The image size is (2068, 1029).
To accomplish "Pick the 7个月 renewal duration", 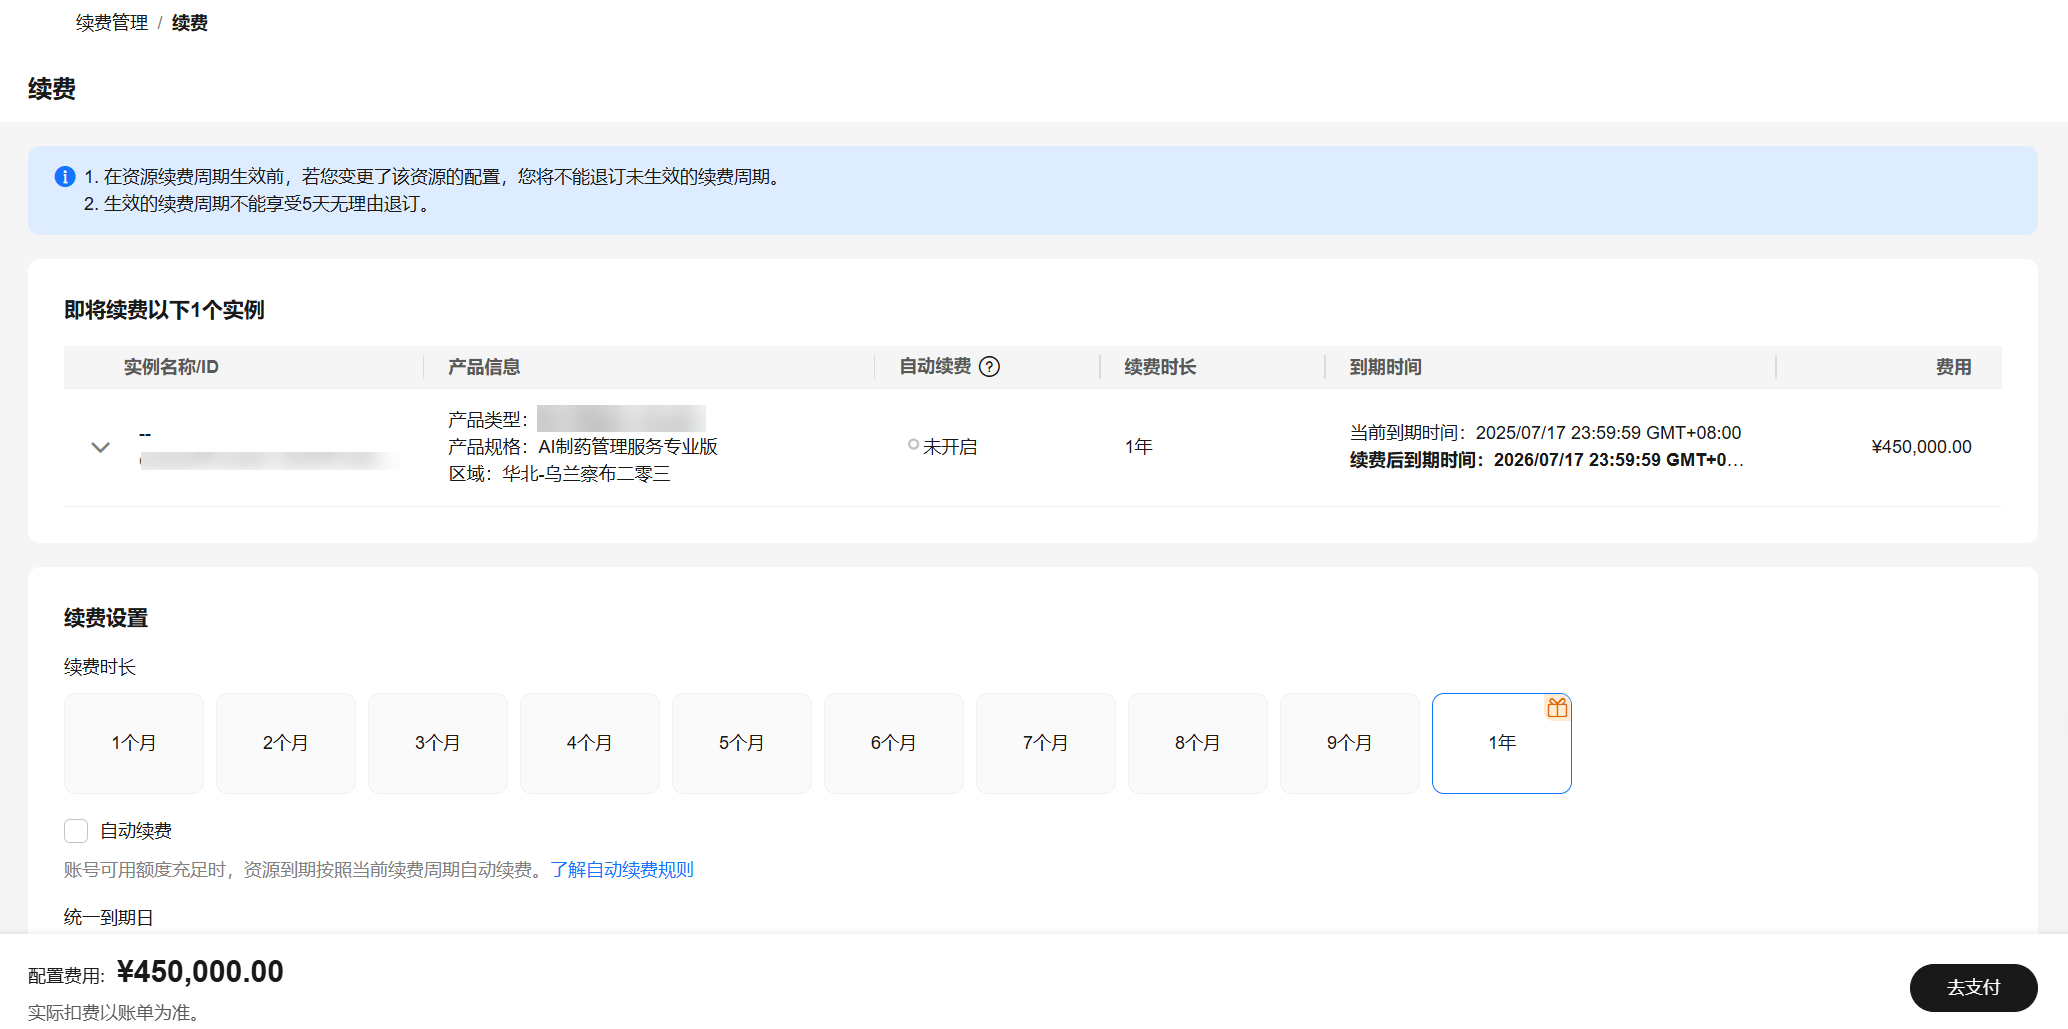I will click(x=1046, y=743).
